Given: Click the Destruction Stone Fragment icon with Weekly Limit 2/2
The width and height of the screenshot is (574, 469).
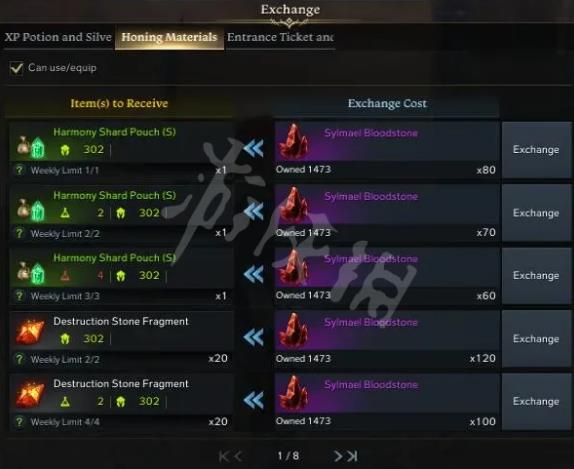Looking at the screenshot, I should 30,332.
